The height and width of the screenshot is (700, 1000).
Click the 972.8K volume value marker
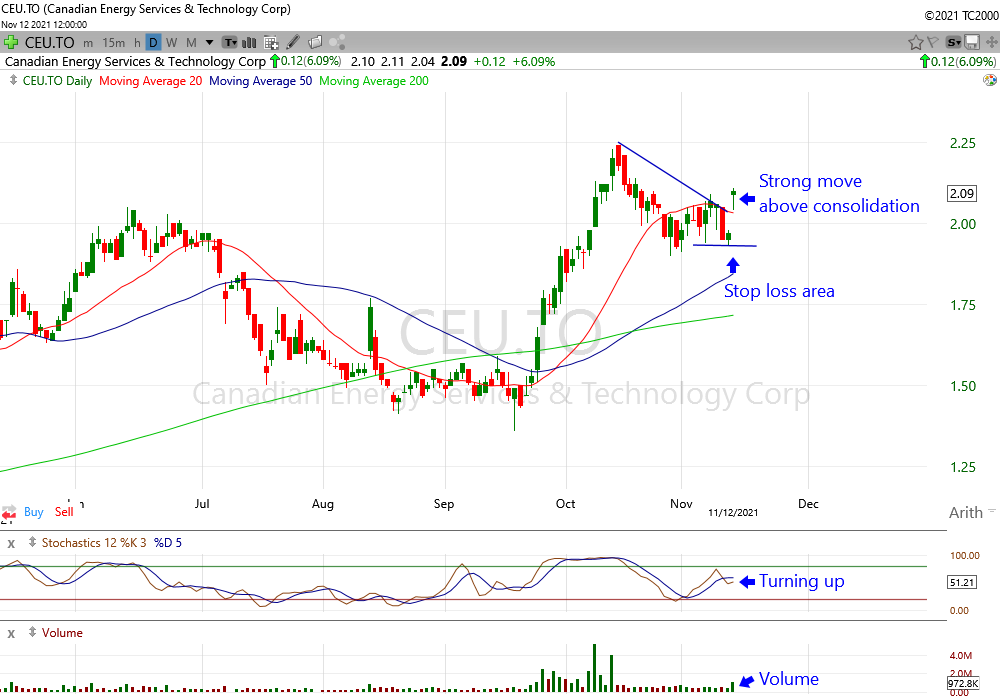pos(962,683)
